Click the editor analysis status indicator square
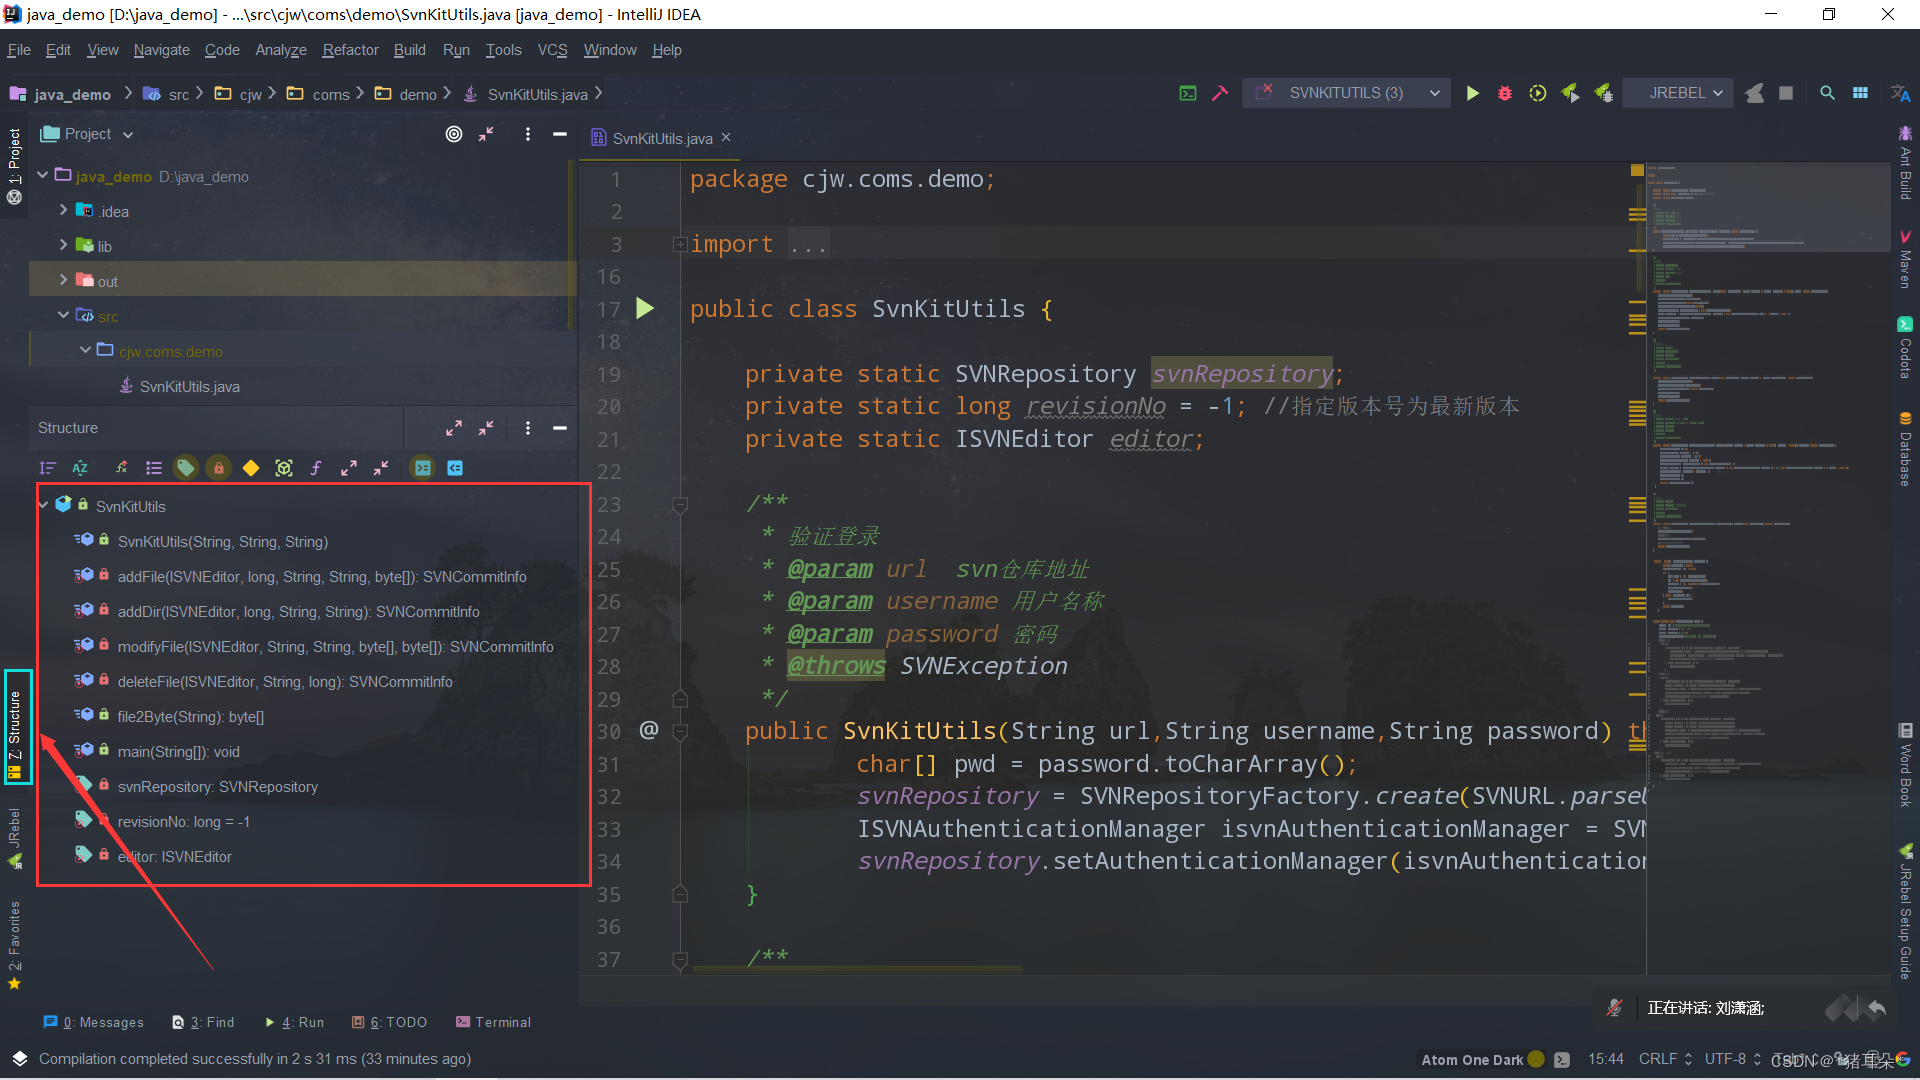 pos(1637,171)
